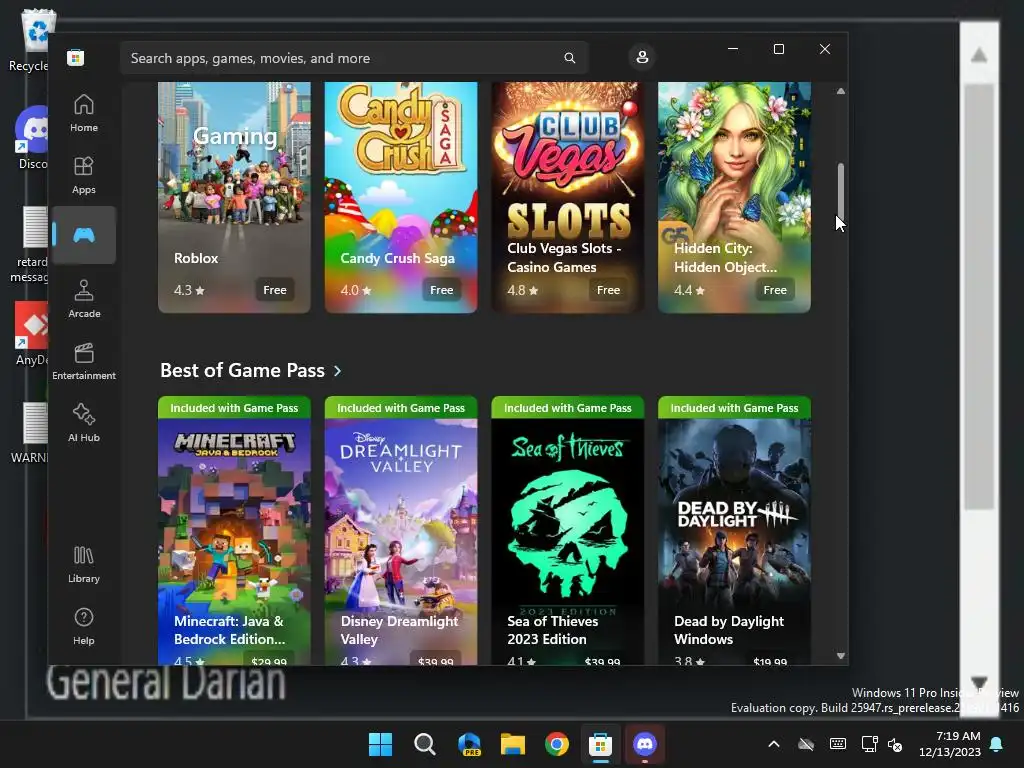
Task: Open the Entertainment section in sidebar
Action: [x=84, y=361]
